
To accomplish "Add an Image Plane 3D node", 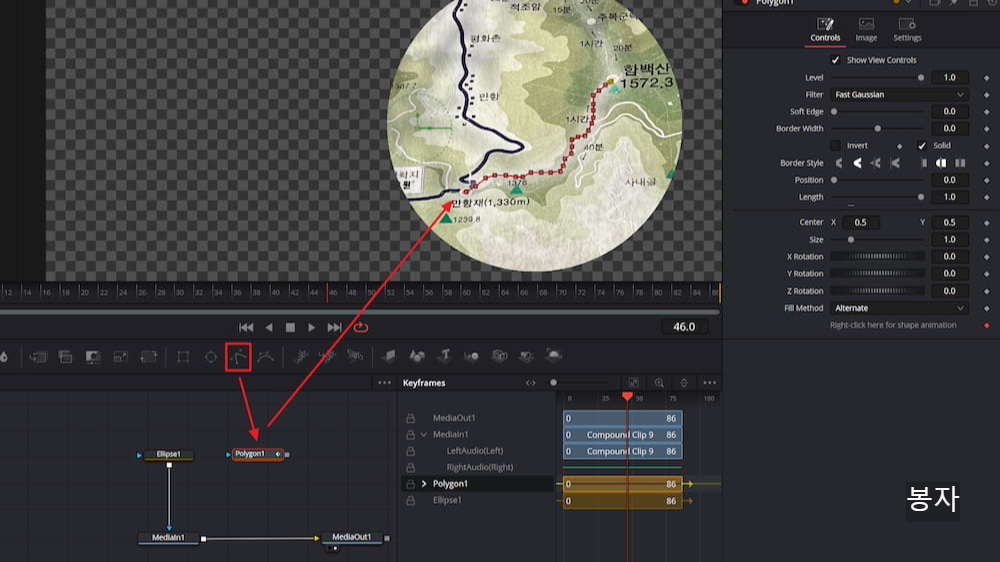I will point(389,355).
